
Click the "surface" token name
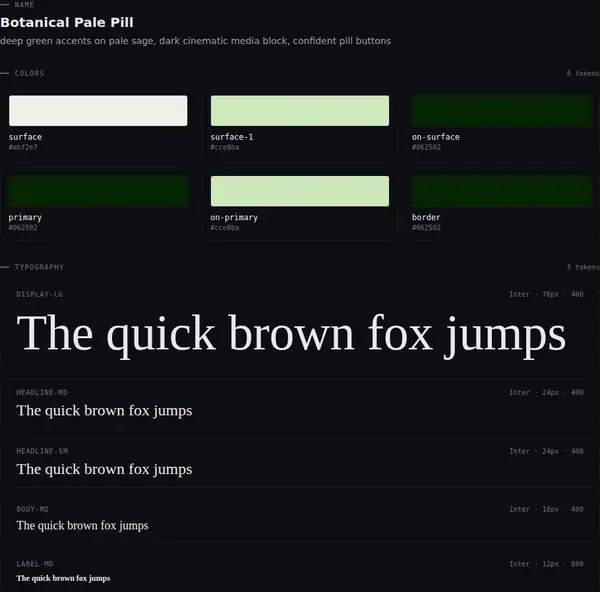point(25,137)
